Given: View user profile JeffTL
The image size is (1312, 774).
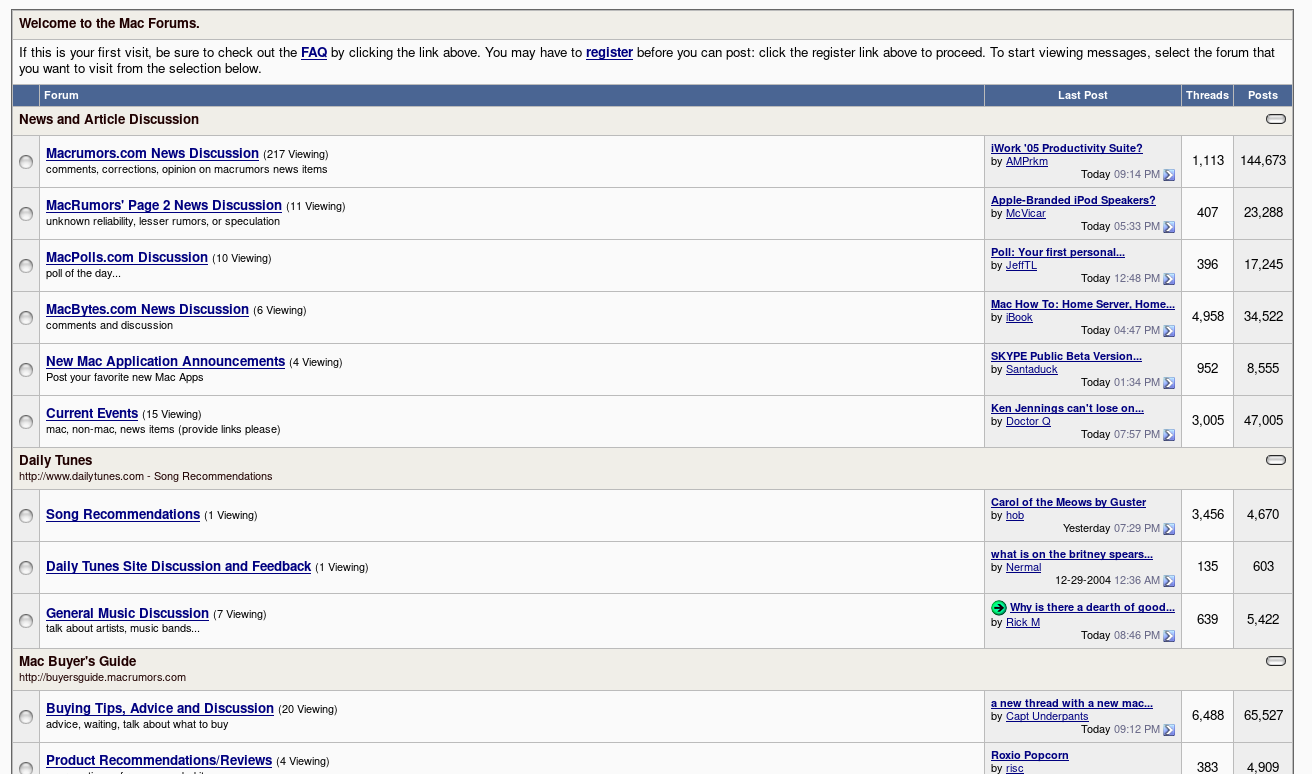Looking at the screenshot, I should coord(1021,265).
